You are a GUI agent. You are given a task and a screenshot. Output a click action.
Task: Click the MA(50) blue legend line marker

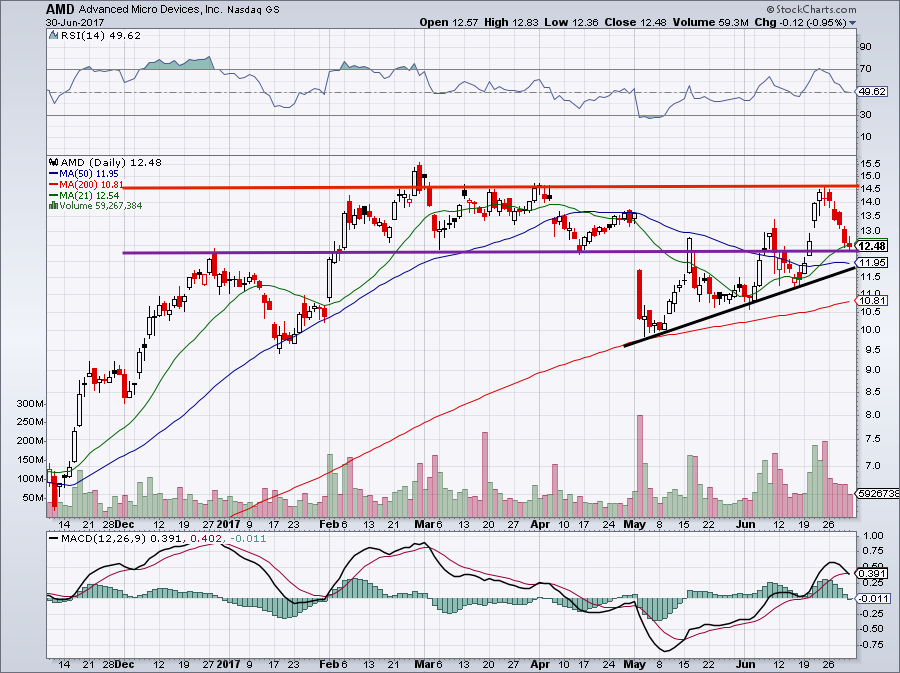coord(53,173)
